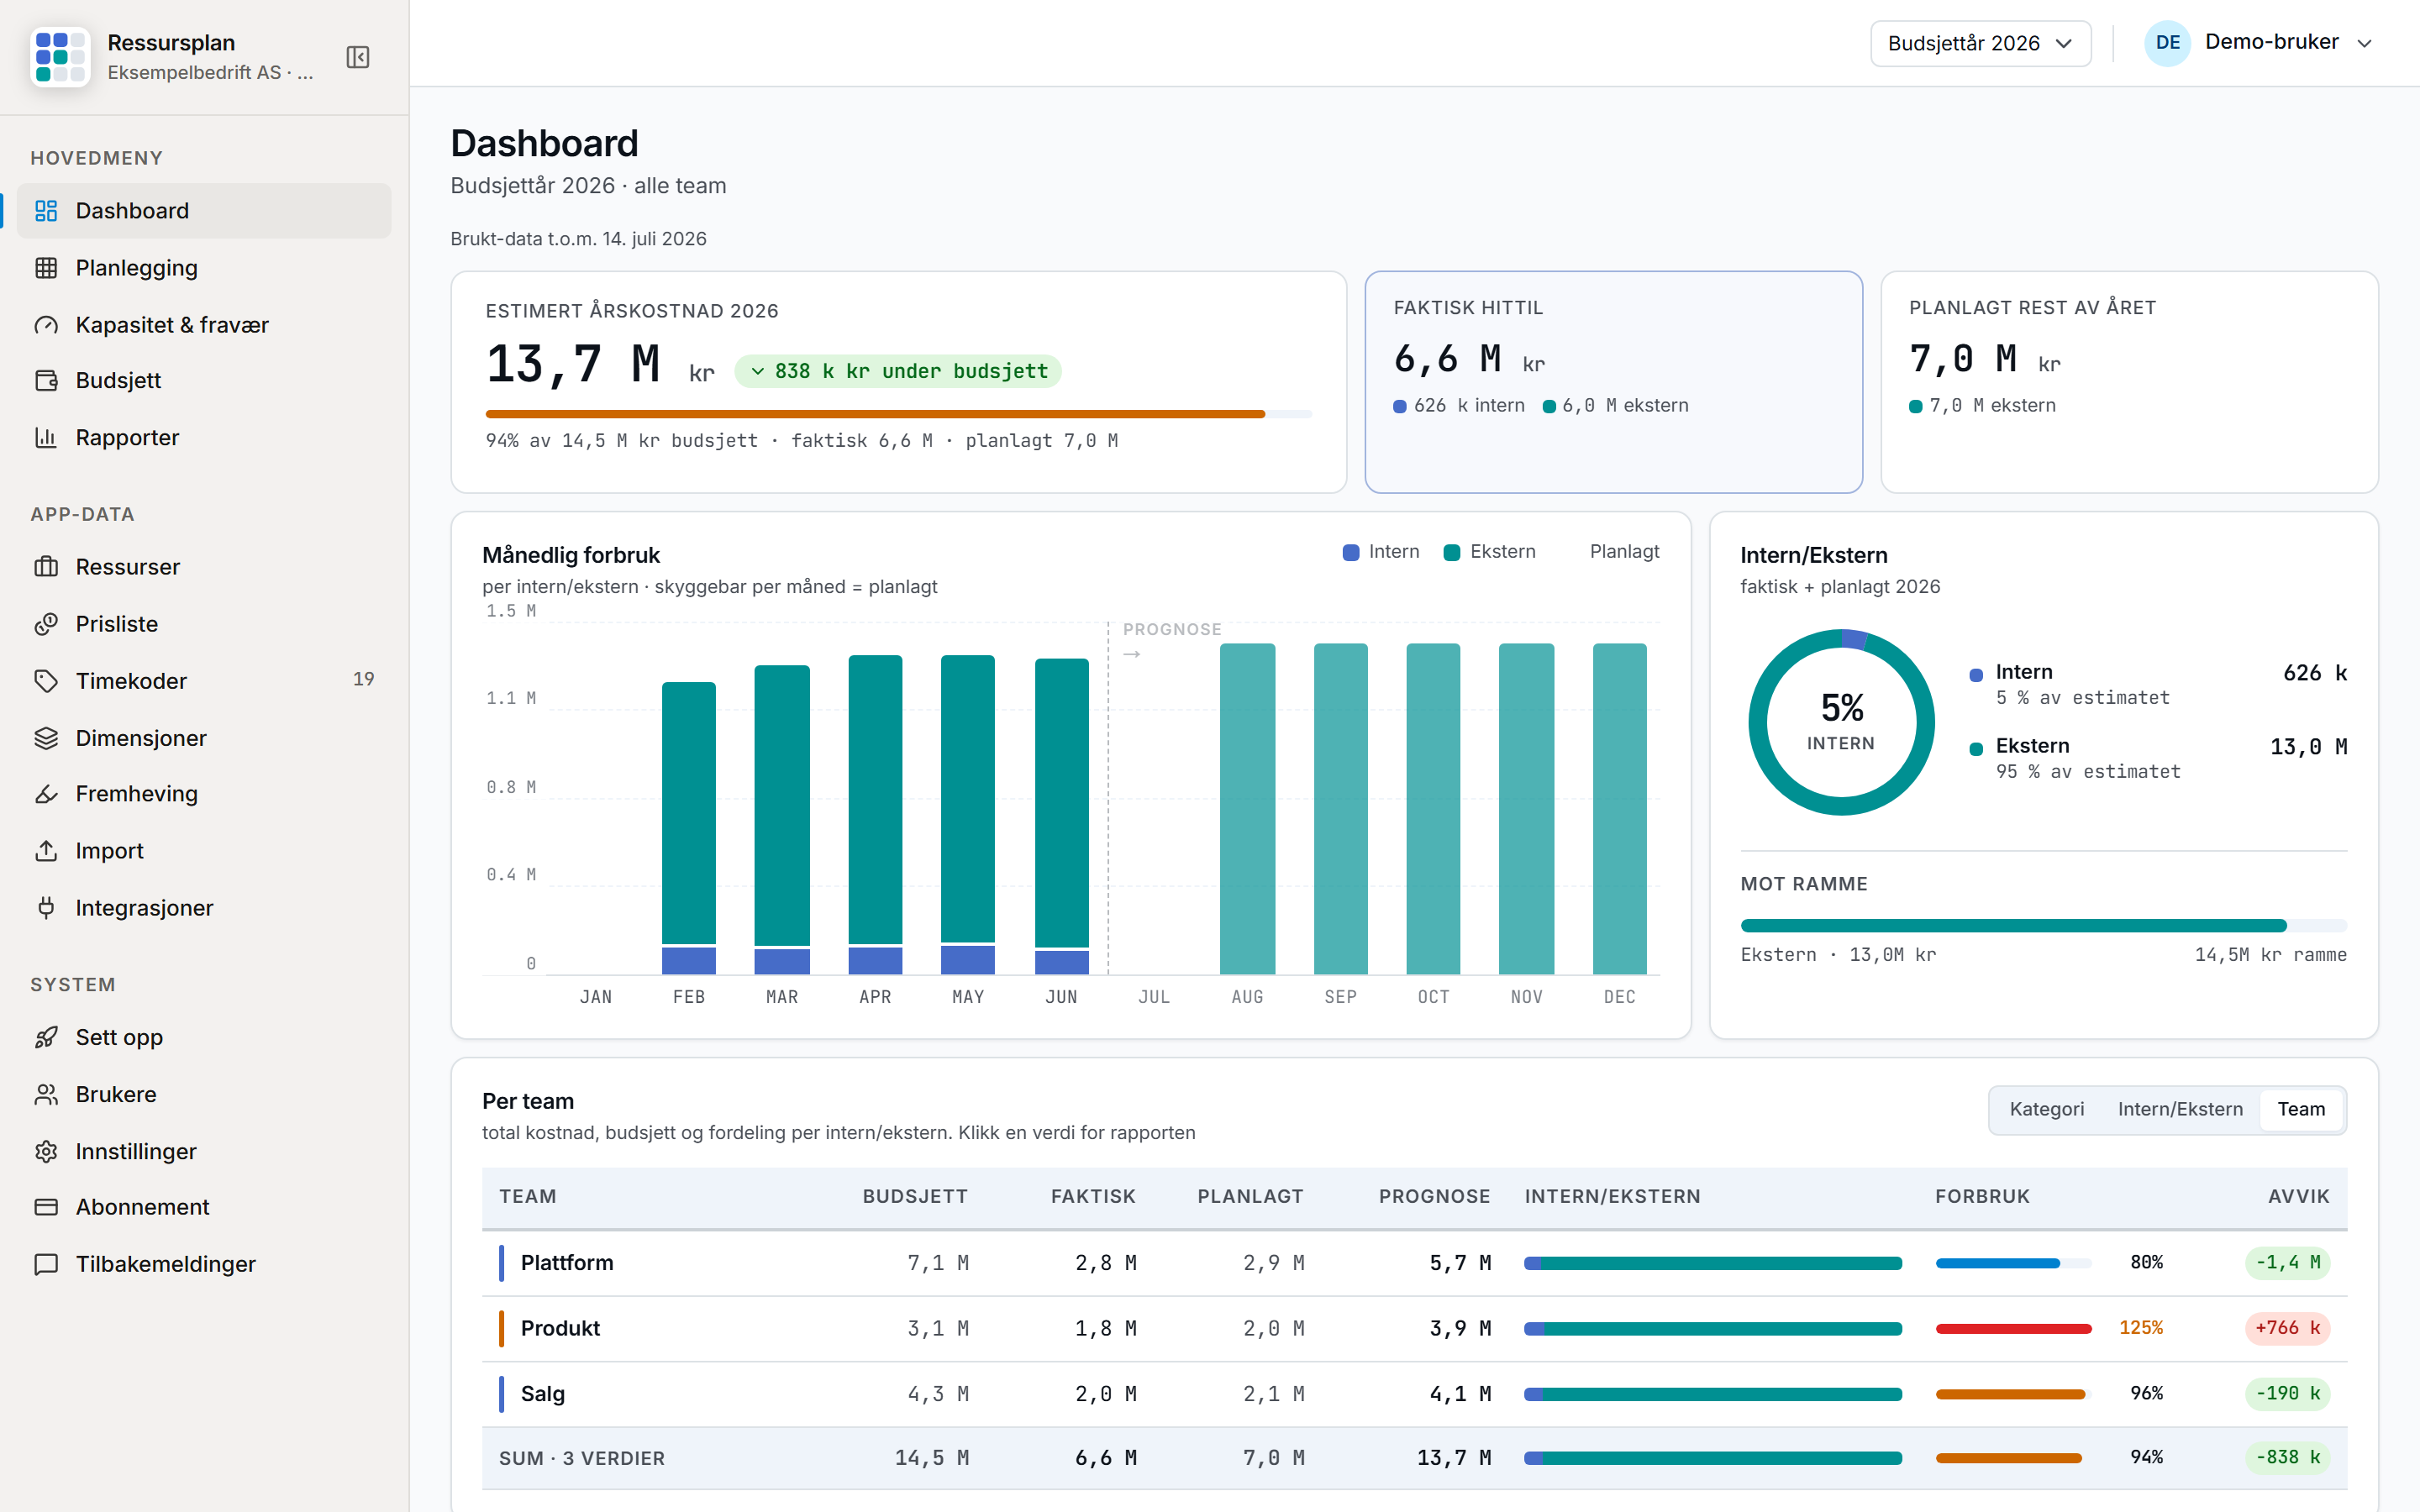
Task: Click the Abonnement credit card icon
Action: pyautogui.click(x=46, y=1207)
